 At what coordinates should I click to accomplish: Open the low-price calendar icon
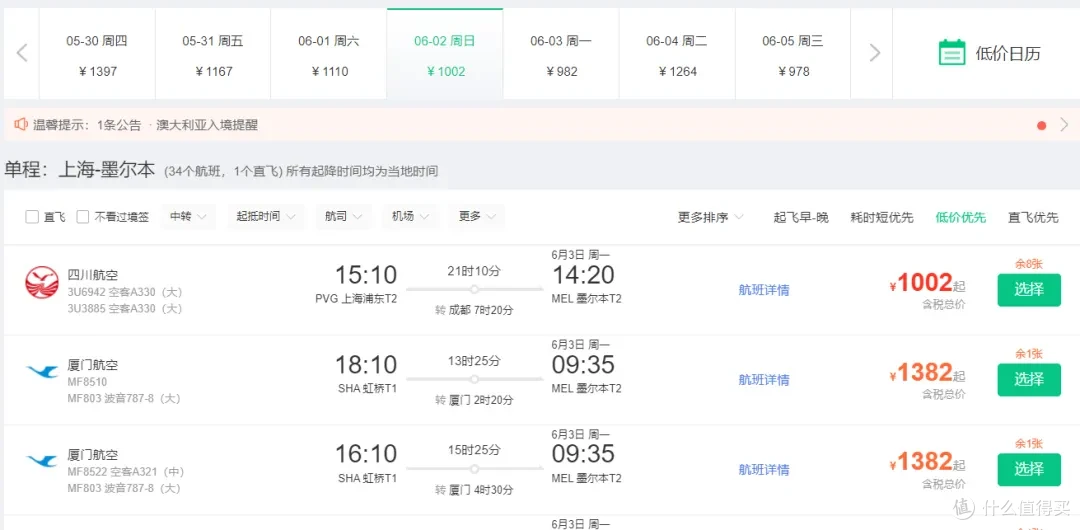click(952, 53)
